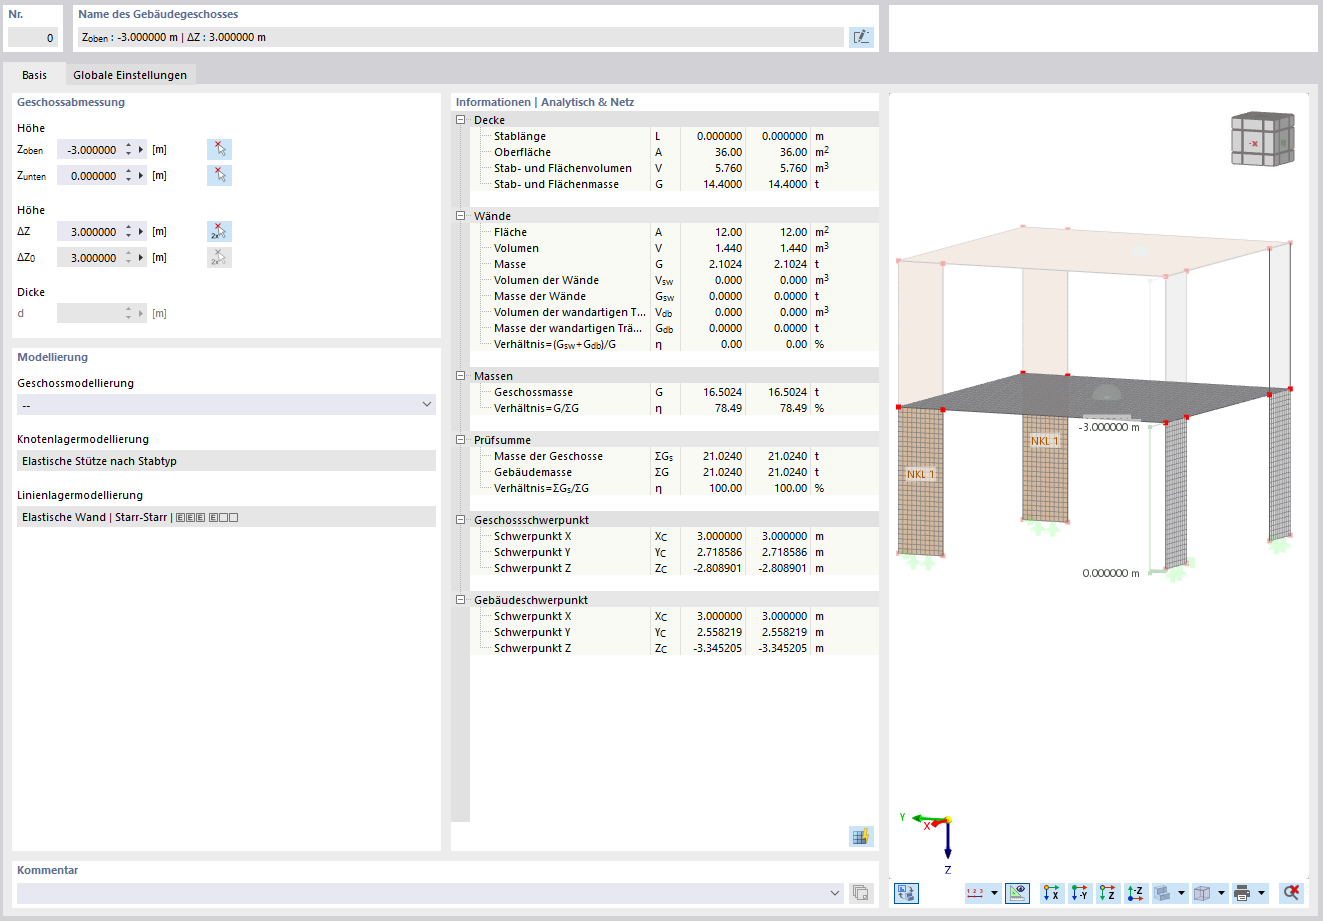Set view in Z direction

point(1108,893)
